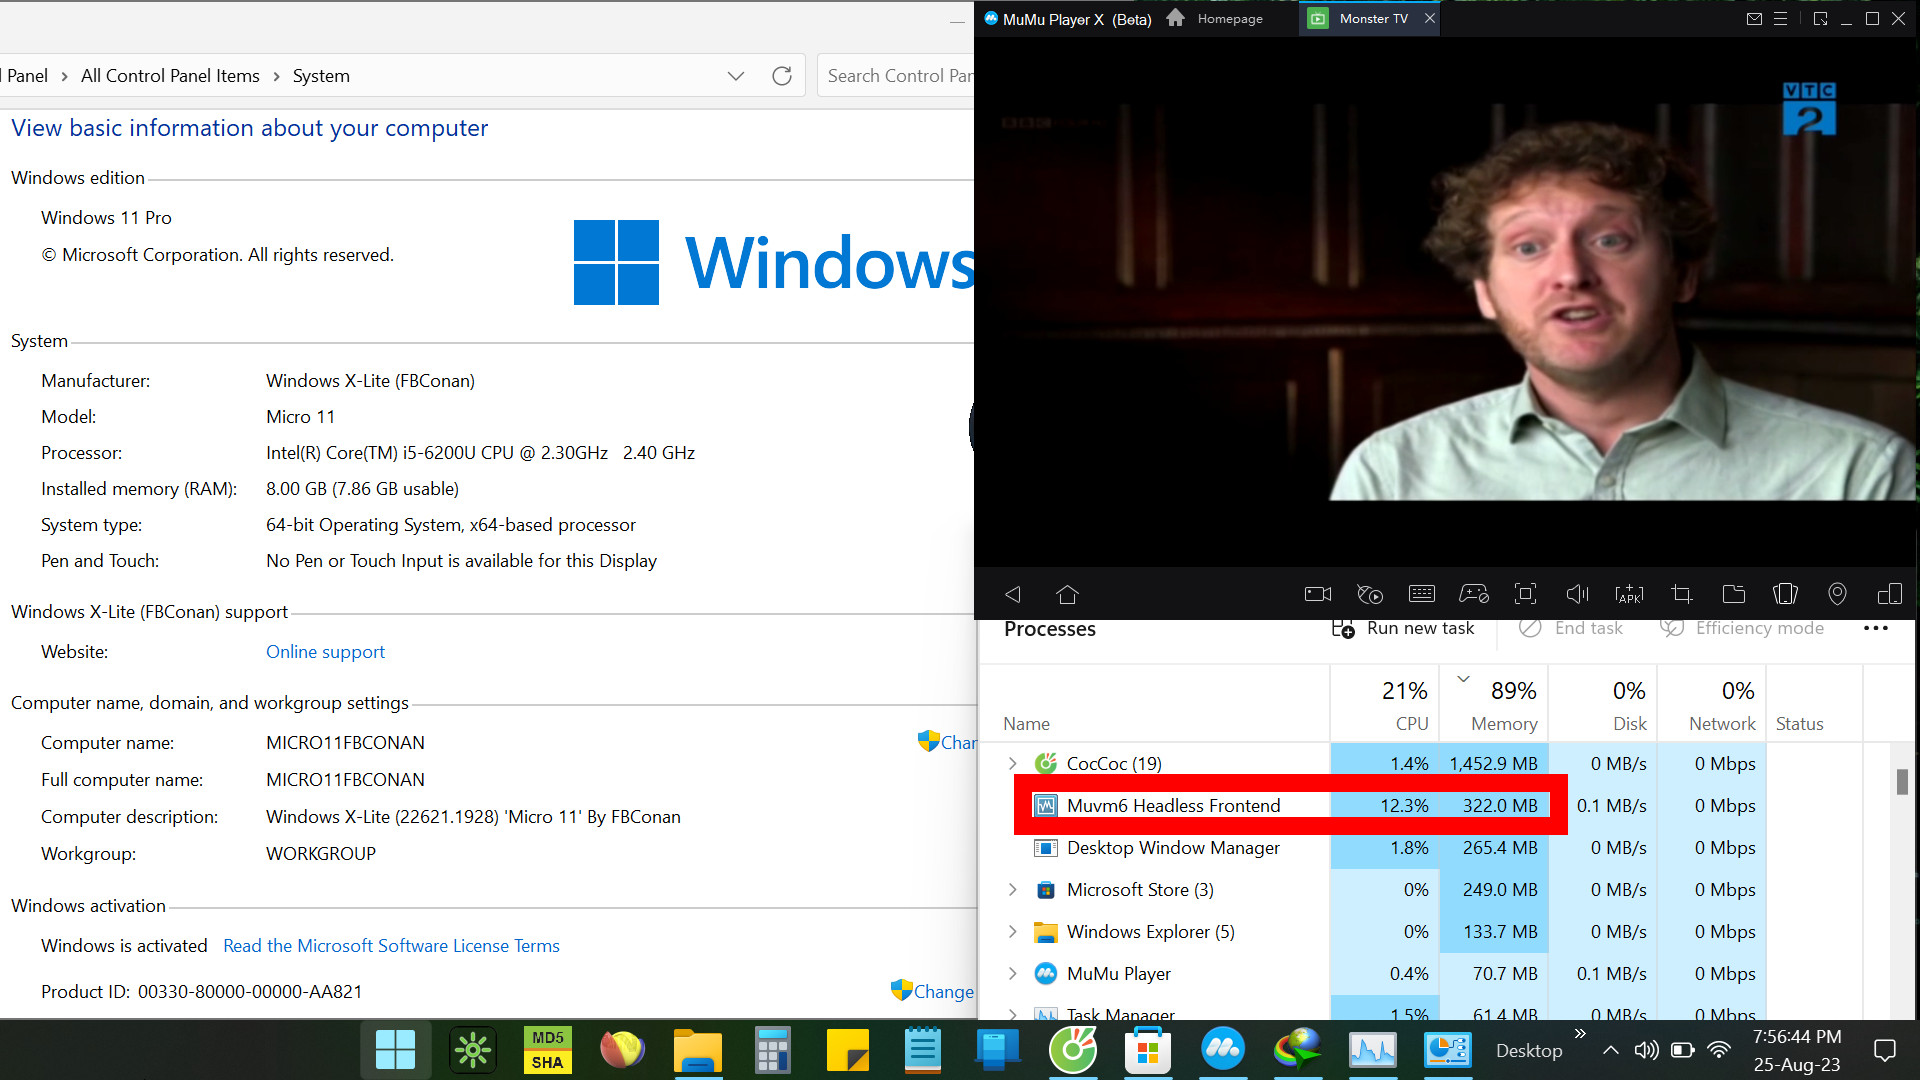Screen dimensions: 1920x1080
Task: Open the MuMu Player hamburger menu
Action: click(1781, 19)
